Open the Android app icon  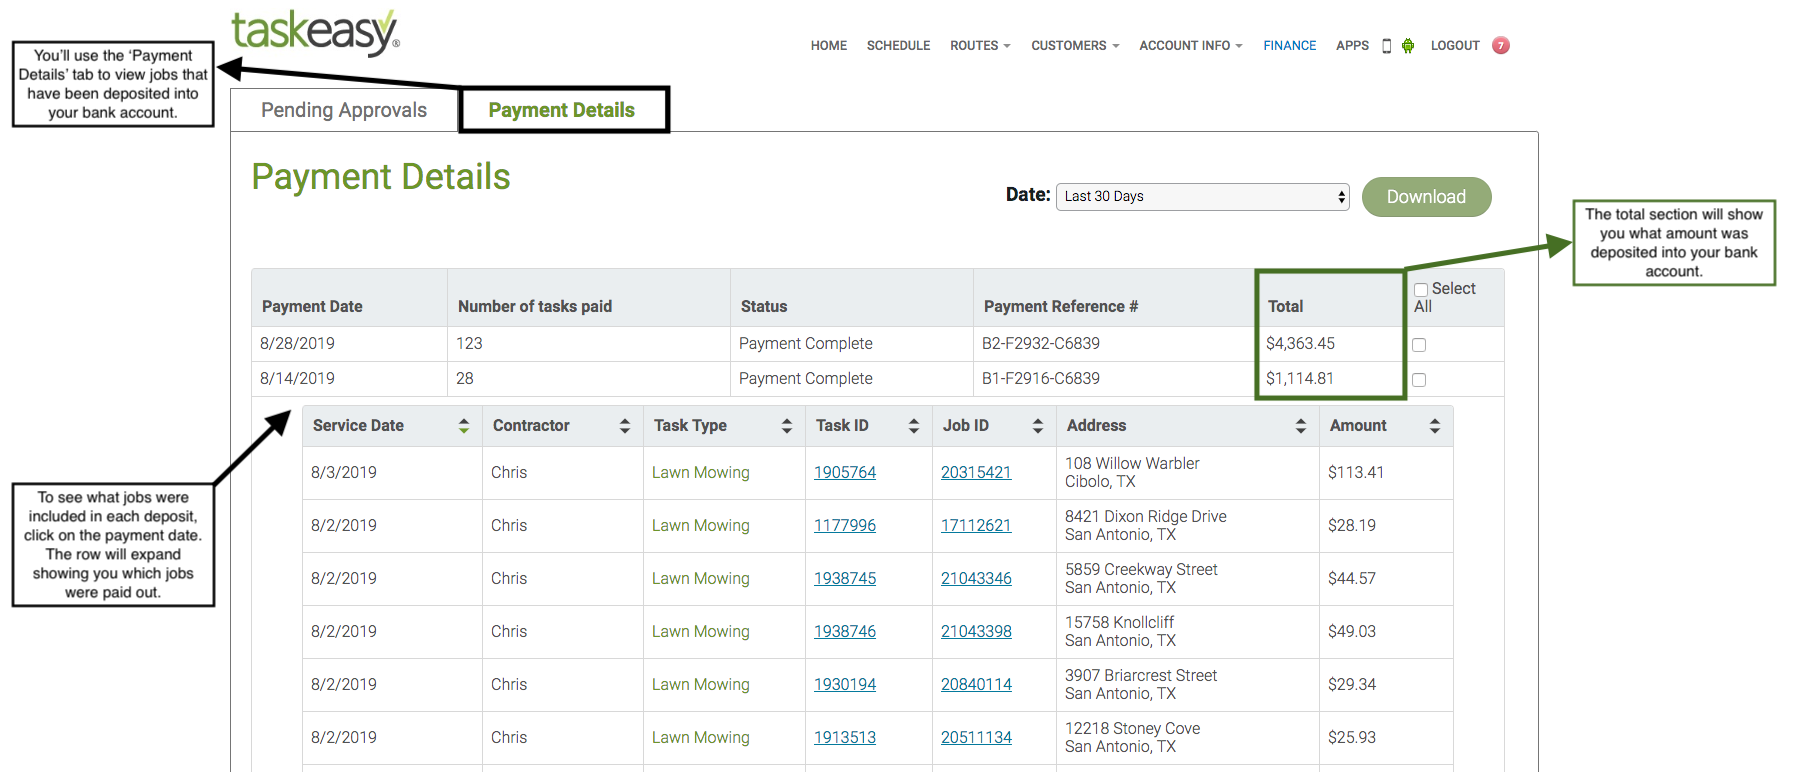click(x=1408, y=46)
